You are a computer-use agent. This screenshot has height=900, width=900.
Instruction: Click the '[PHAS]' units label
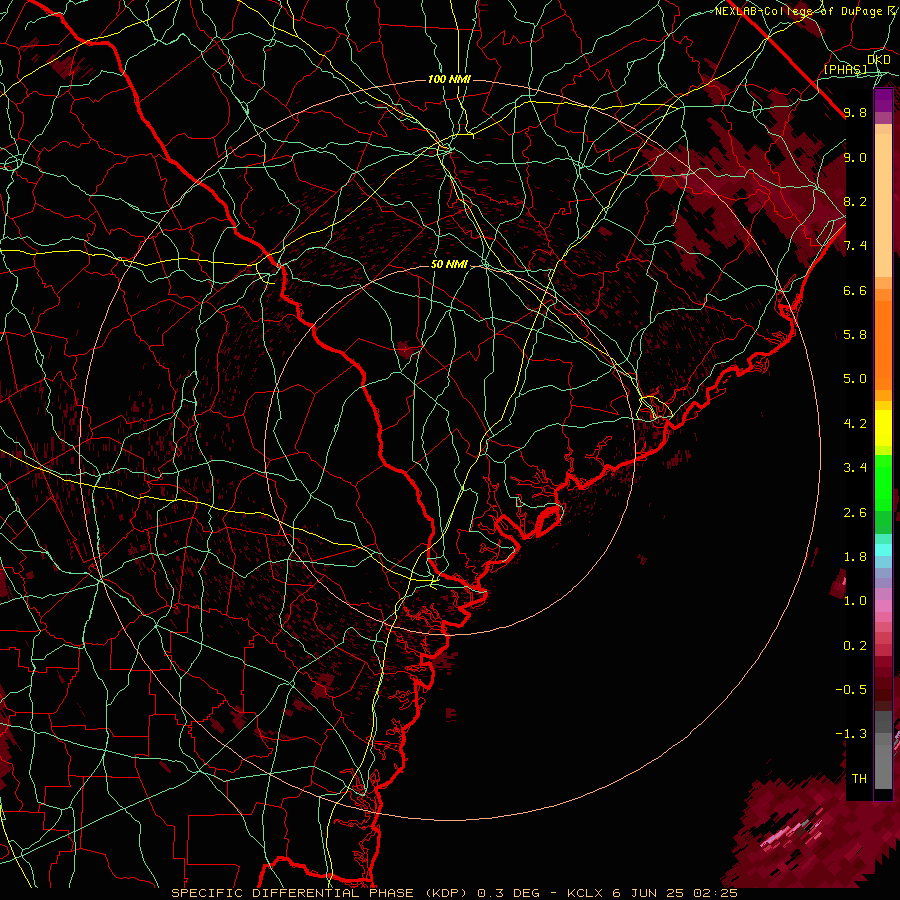click(845, 70)
